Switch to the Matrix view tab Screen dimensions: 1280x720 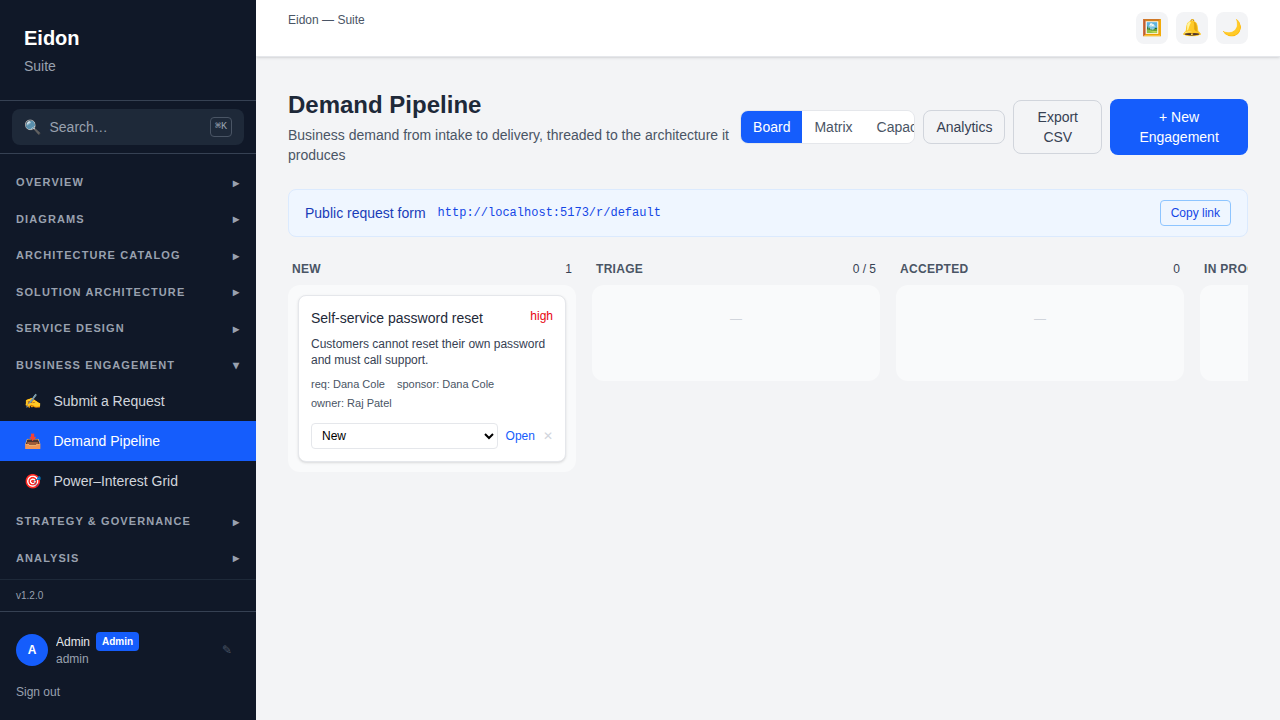click(x=833, y=127)
